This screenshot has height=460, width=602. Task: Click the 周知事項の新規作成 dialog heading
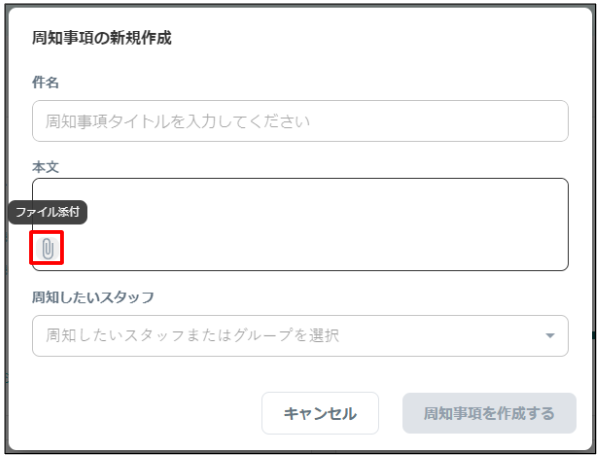(x=102, y=38)
